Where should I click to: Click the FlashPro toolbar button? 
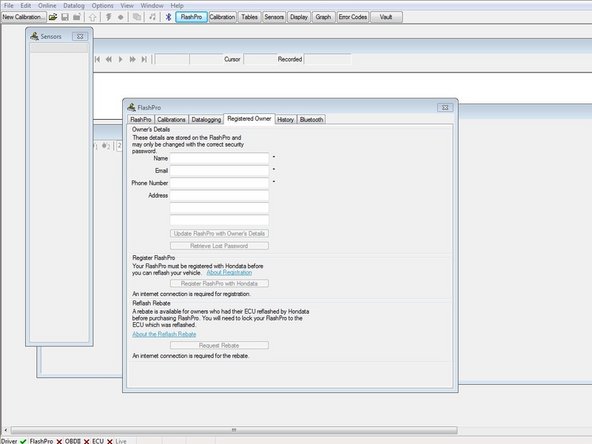coord(191,17)
